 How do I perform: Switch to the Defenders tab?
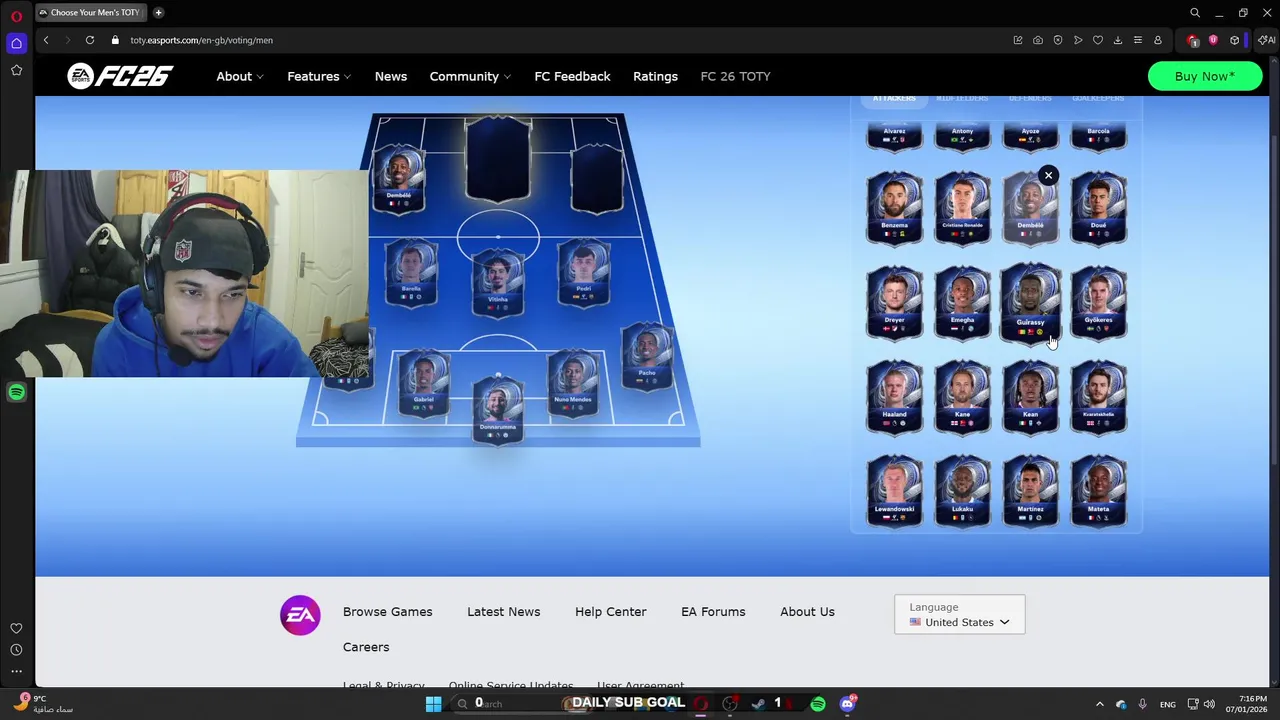[1030, 99]
